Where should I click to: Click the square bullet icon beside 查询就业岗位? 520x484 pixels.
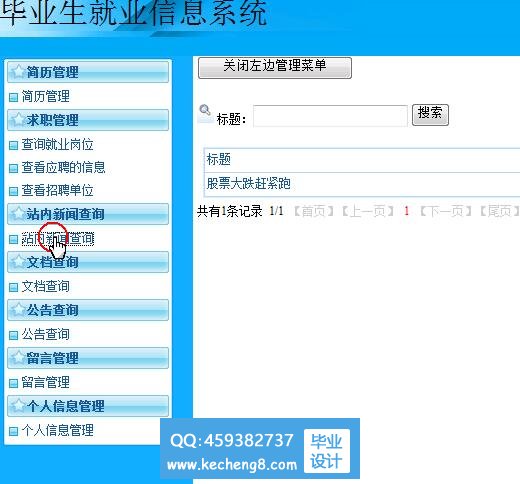13,145
